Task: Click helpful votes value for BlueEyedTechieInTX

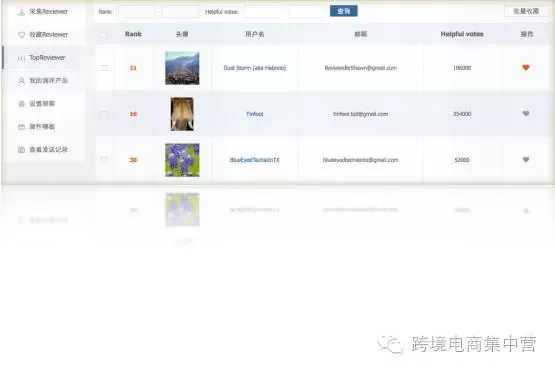Action: click(x=462, y=160)
